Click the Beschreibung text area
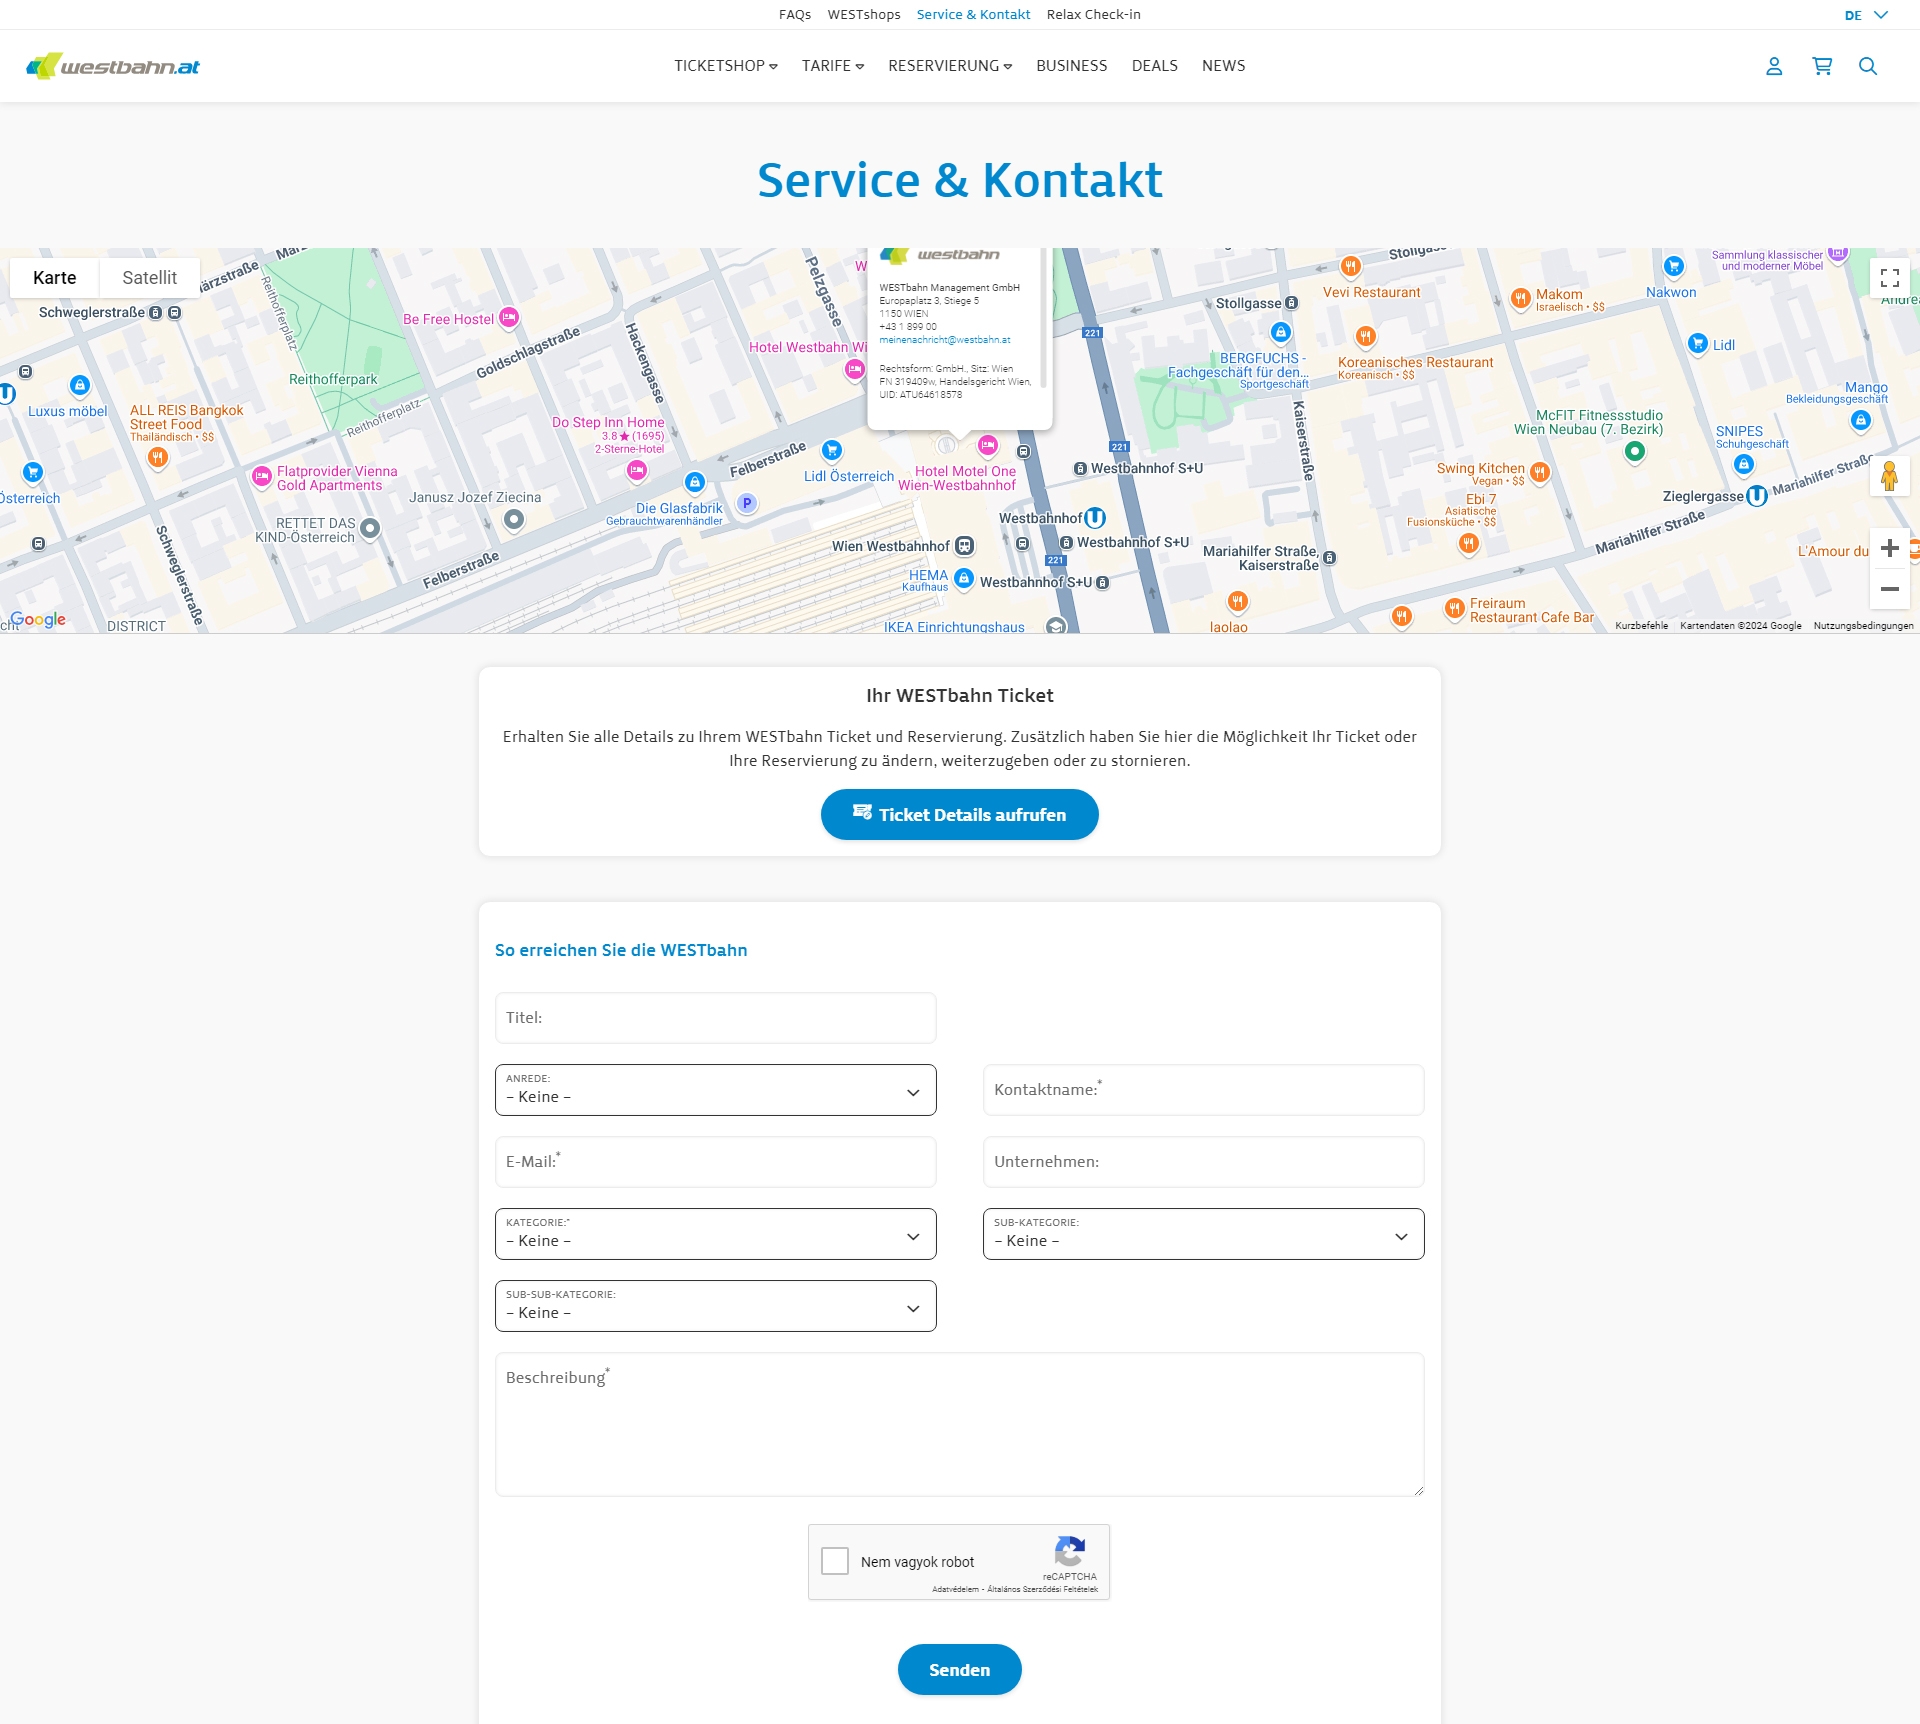Screen dimensions: 1920x1724 click(x=960, y=1425)
